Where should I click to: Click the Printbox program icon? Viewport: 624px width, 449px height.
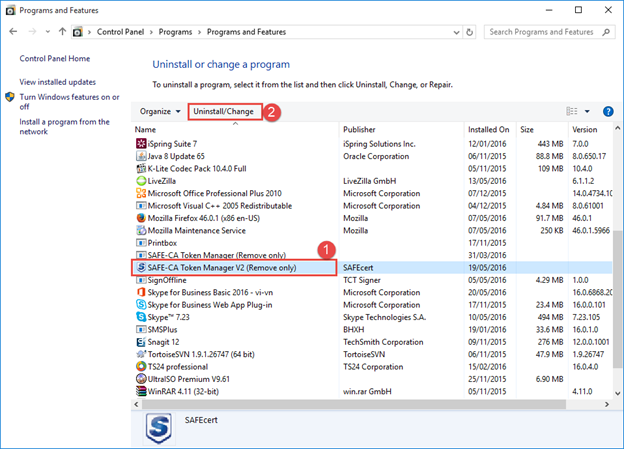click(x=141, y=242)
